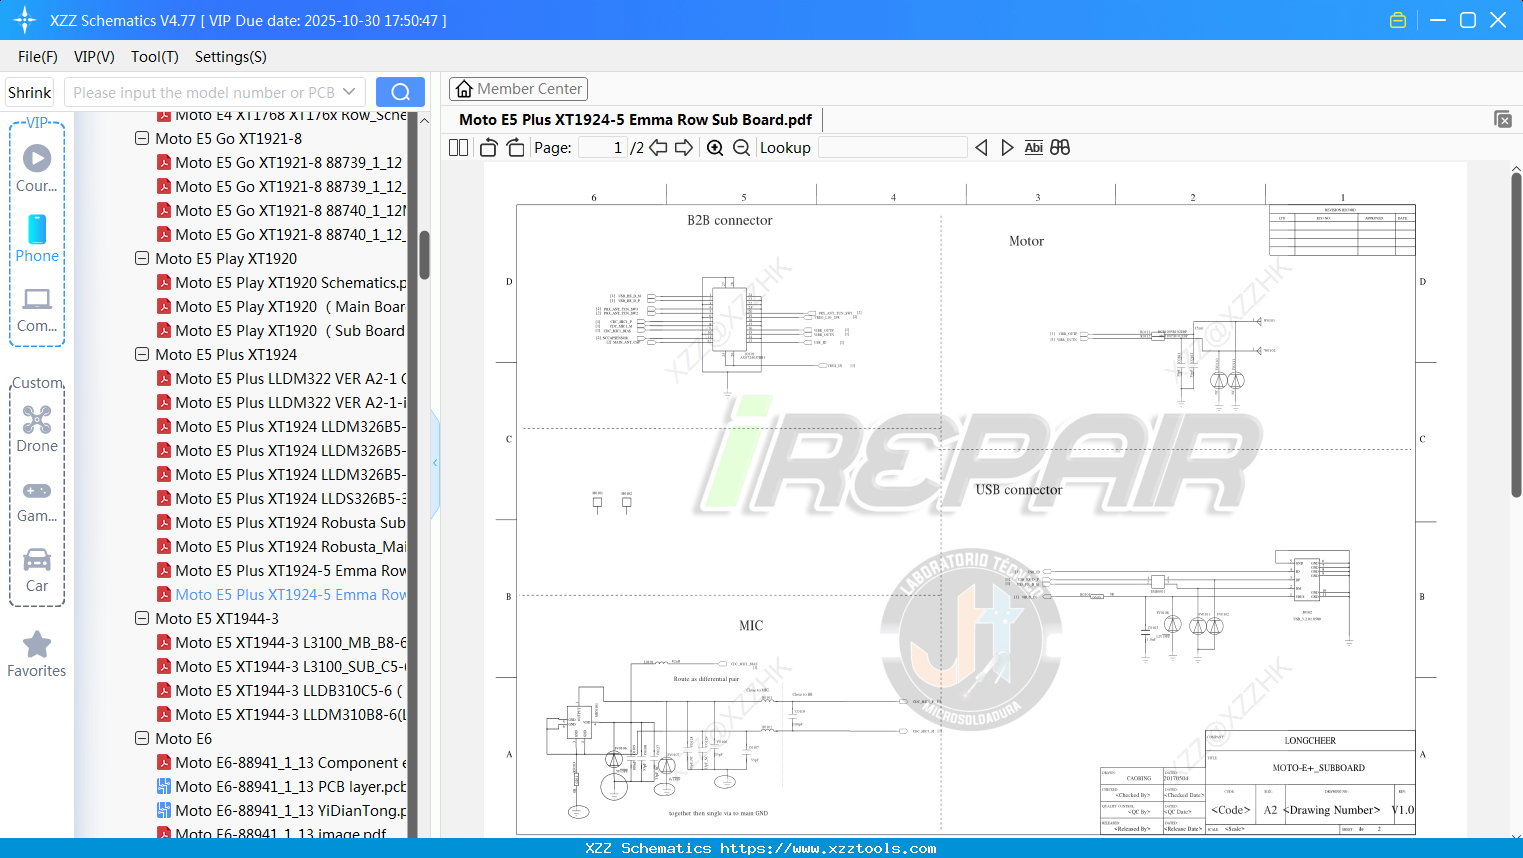Click the file tree scroll-up arrow
1523x858 pixels.
(x=424, y=120)
